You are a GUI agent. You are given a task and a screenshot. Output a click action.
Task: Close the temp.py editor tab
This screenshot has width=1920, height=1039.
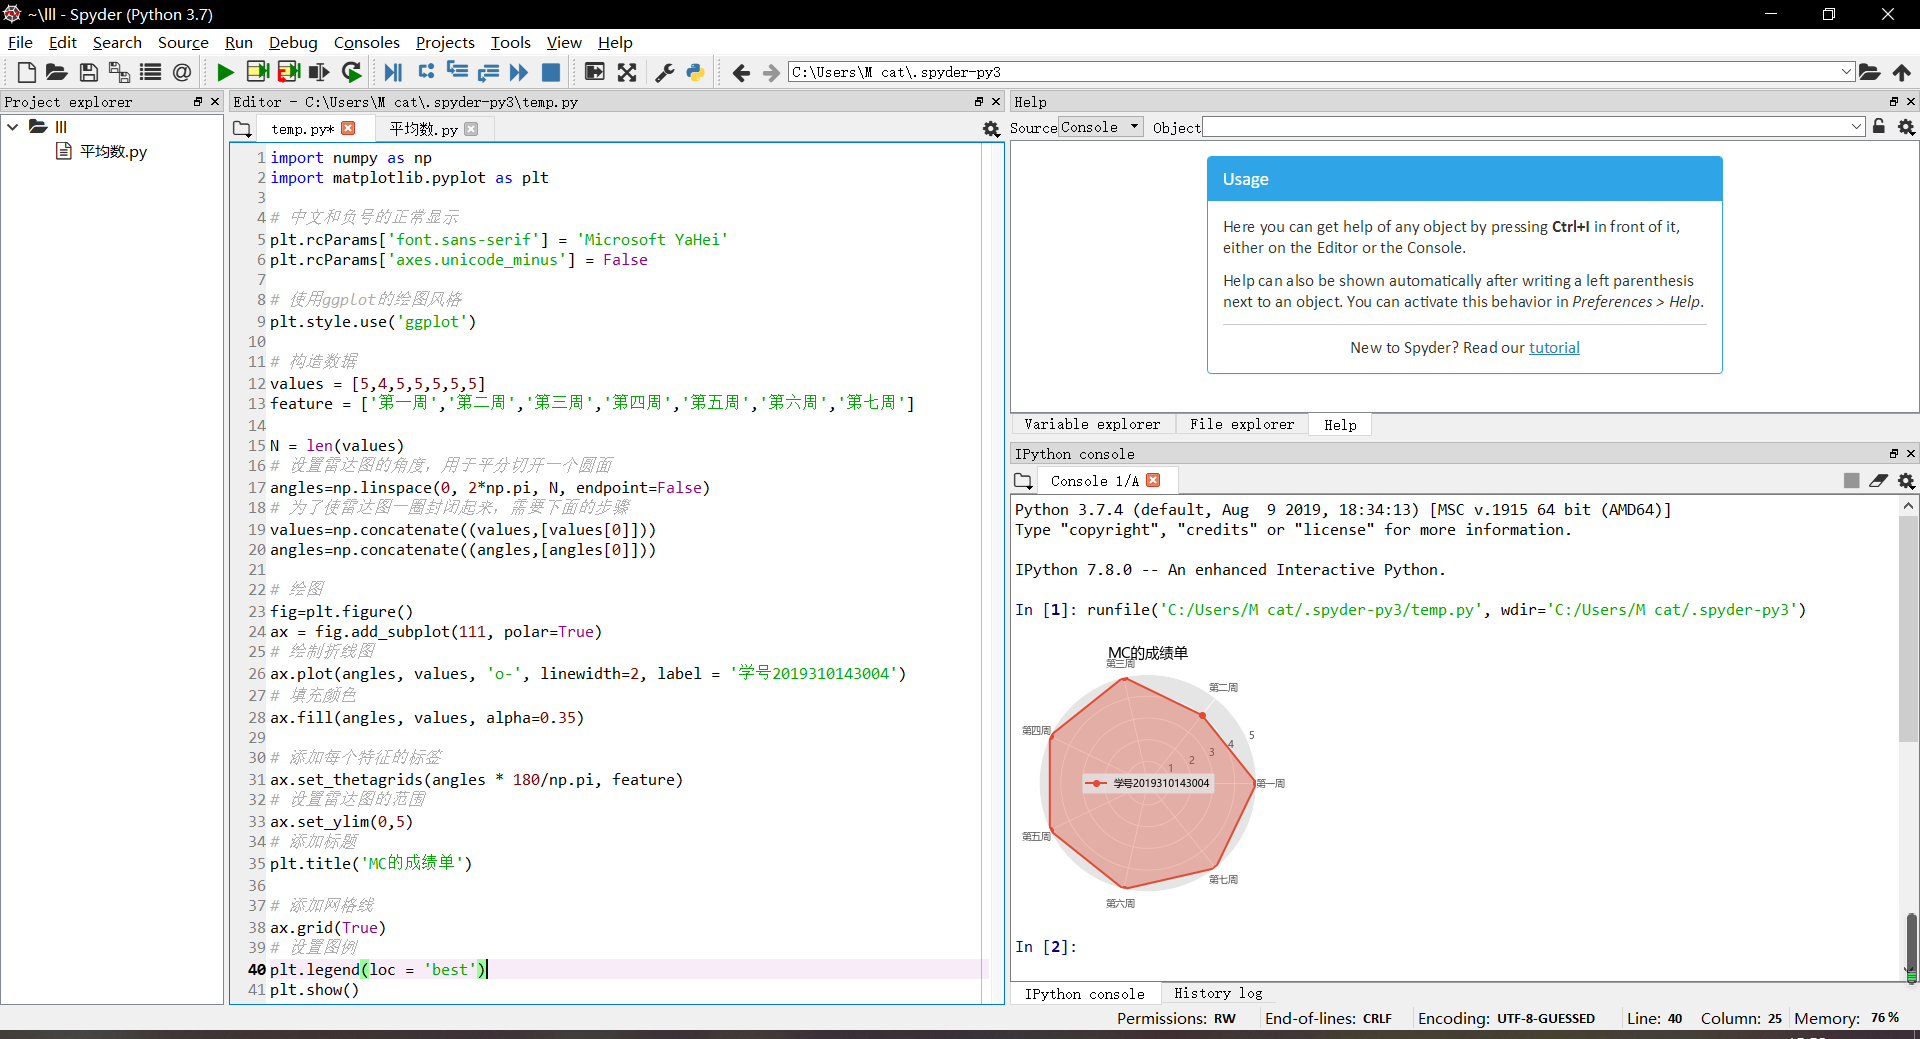[x=348, y=128]
